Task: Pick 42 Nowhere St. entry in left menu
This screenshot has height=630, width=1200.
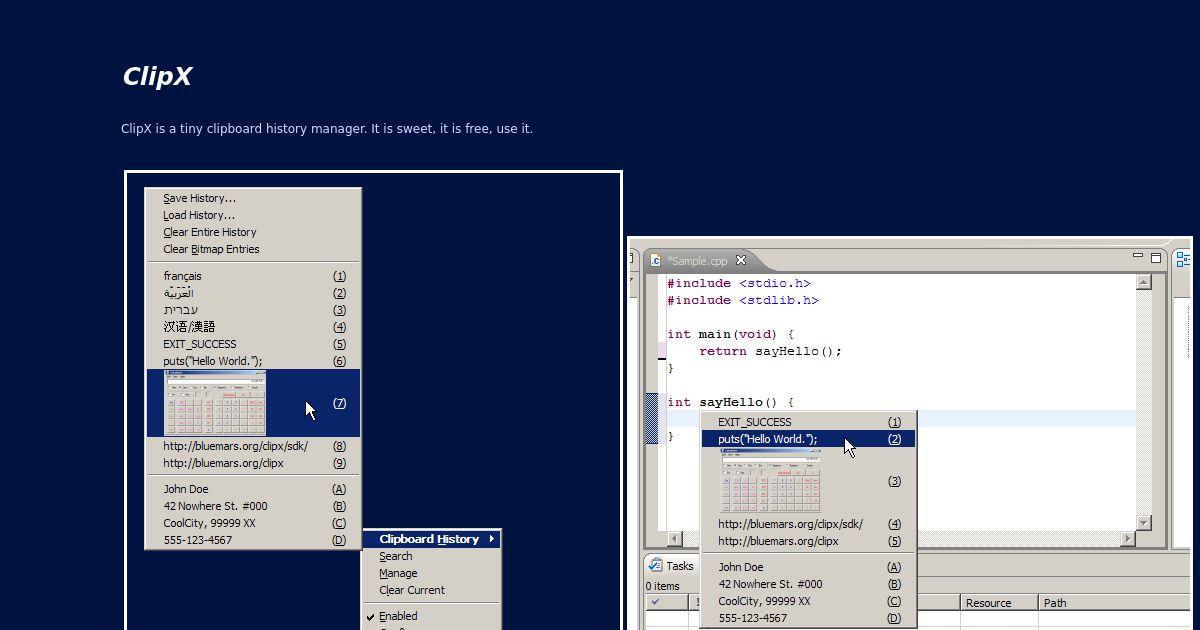Action: pos(253,506)
